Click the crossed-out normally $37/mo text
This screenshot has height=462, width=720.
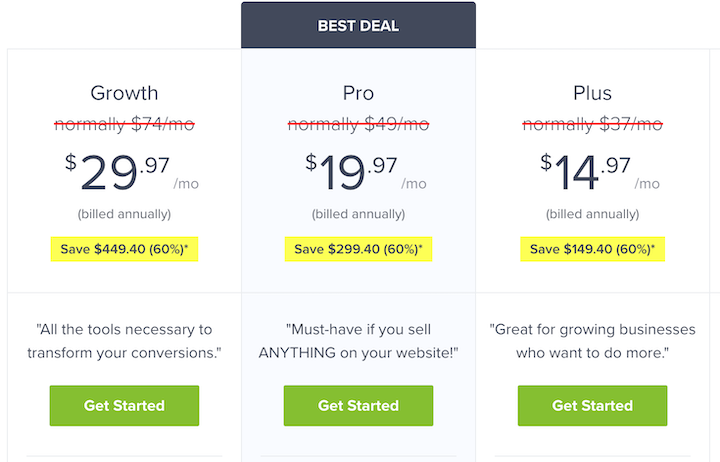pyautogui.click(x=592, y=124)
